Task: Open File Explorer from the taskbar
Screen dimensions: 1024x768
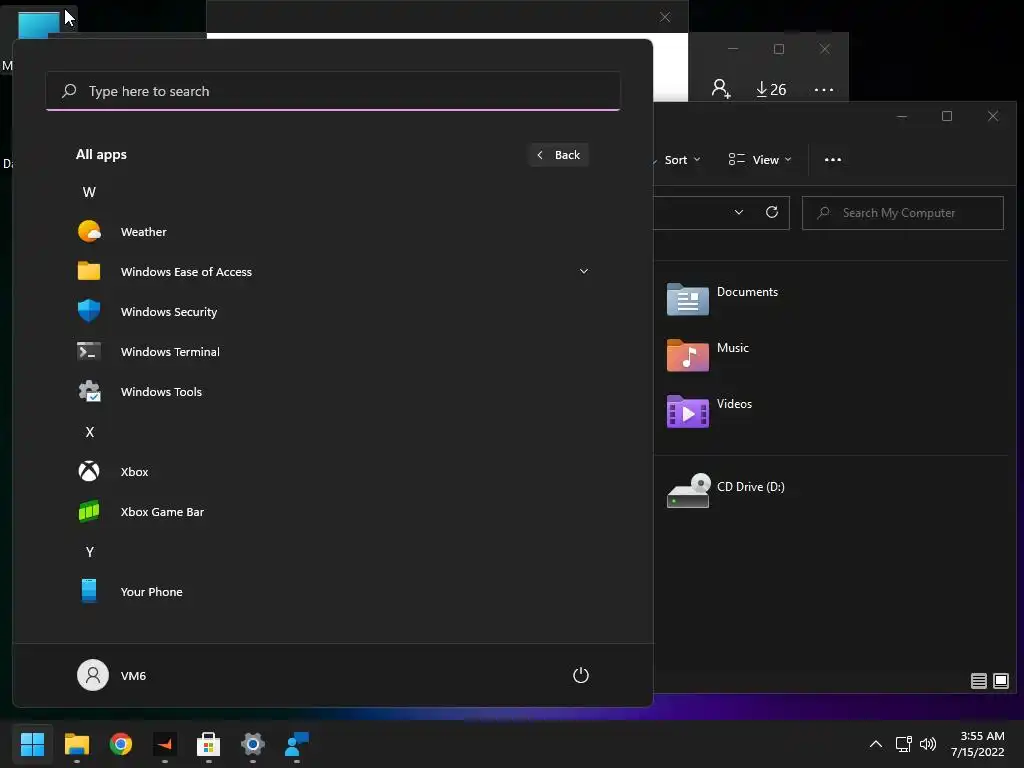Action: (x=76, y=744)
